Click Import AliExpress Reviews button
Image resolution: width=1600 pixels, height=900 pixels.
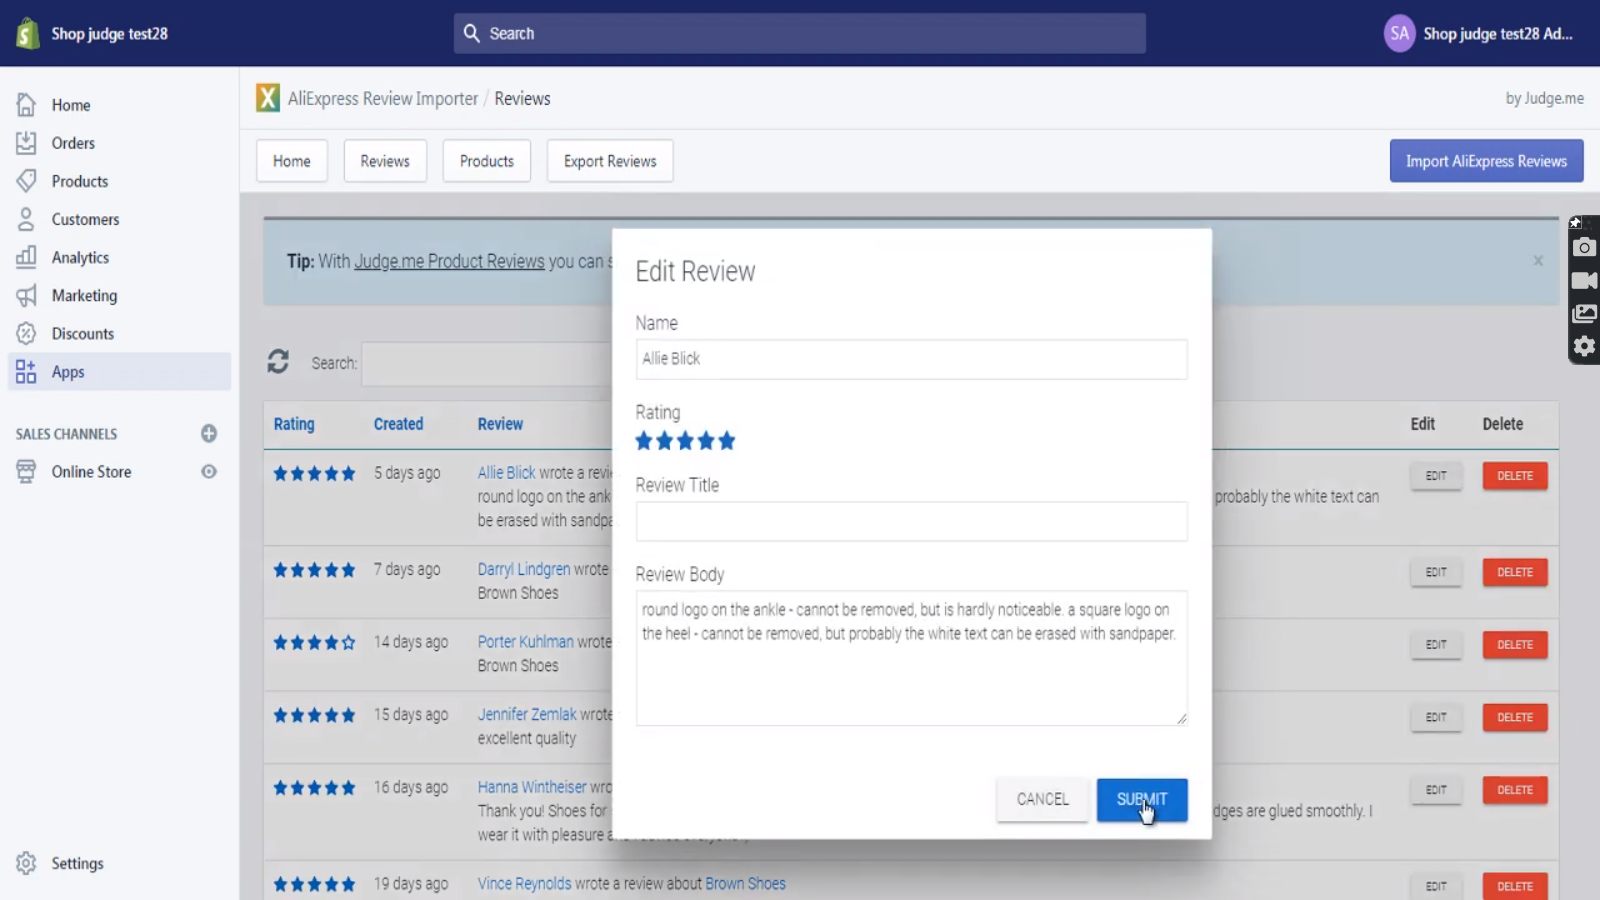(x=1486, y=161)
